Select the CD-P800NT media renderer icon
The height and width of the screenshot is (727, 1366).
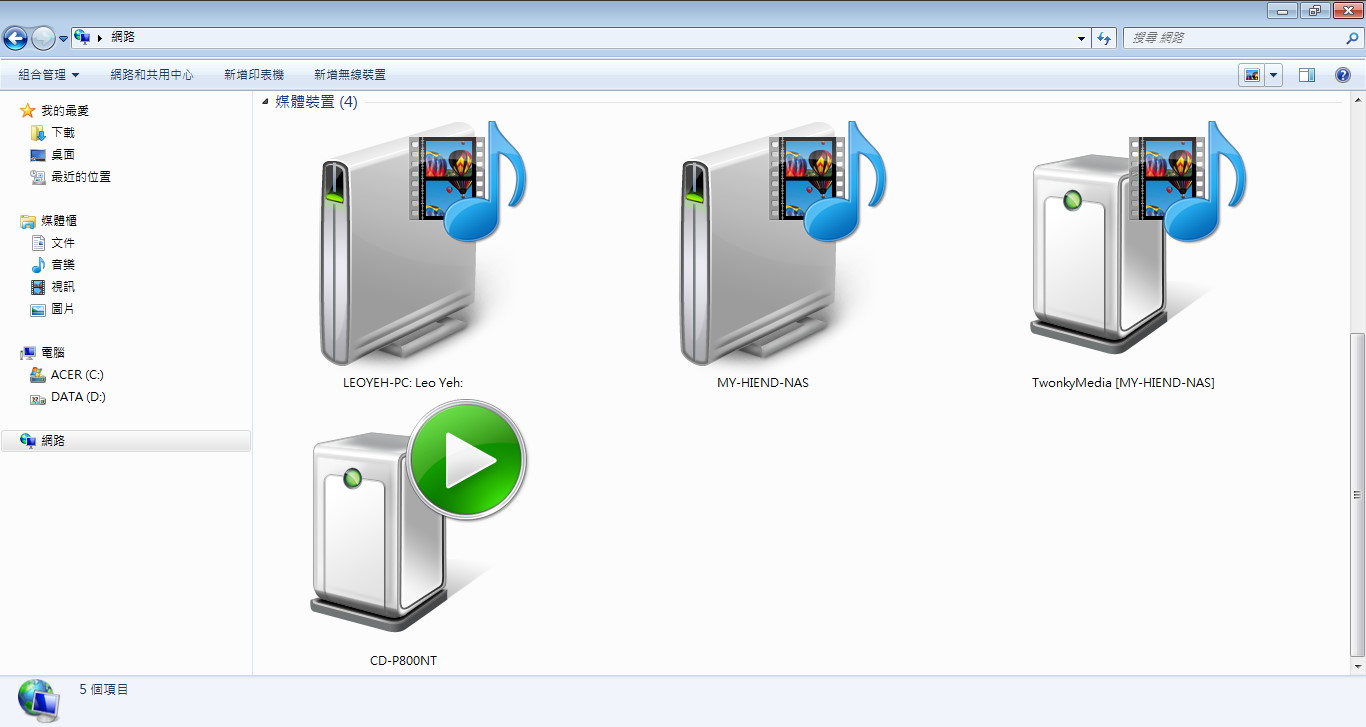417,515
